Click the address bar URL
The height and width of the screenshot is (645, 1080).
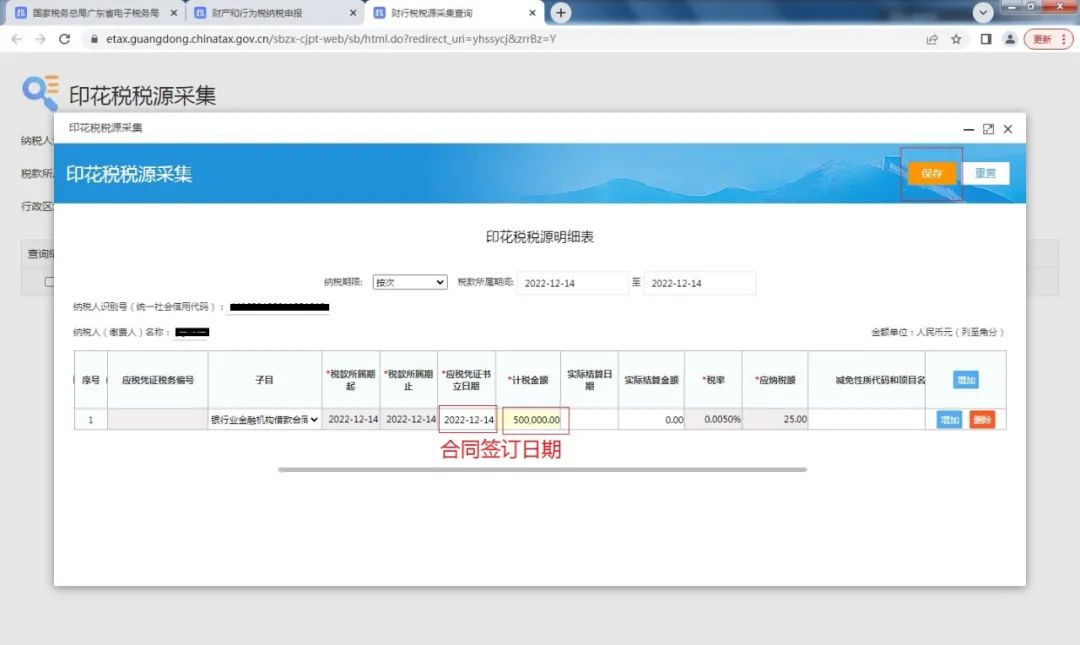331,39
